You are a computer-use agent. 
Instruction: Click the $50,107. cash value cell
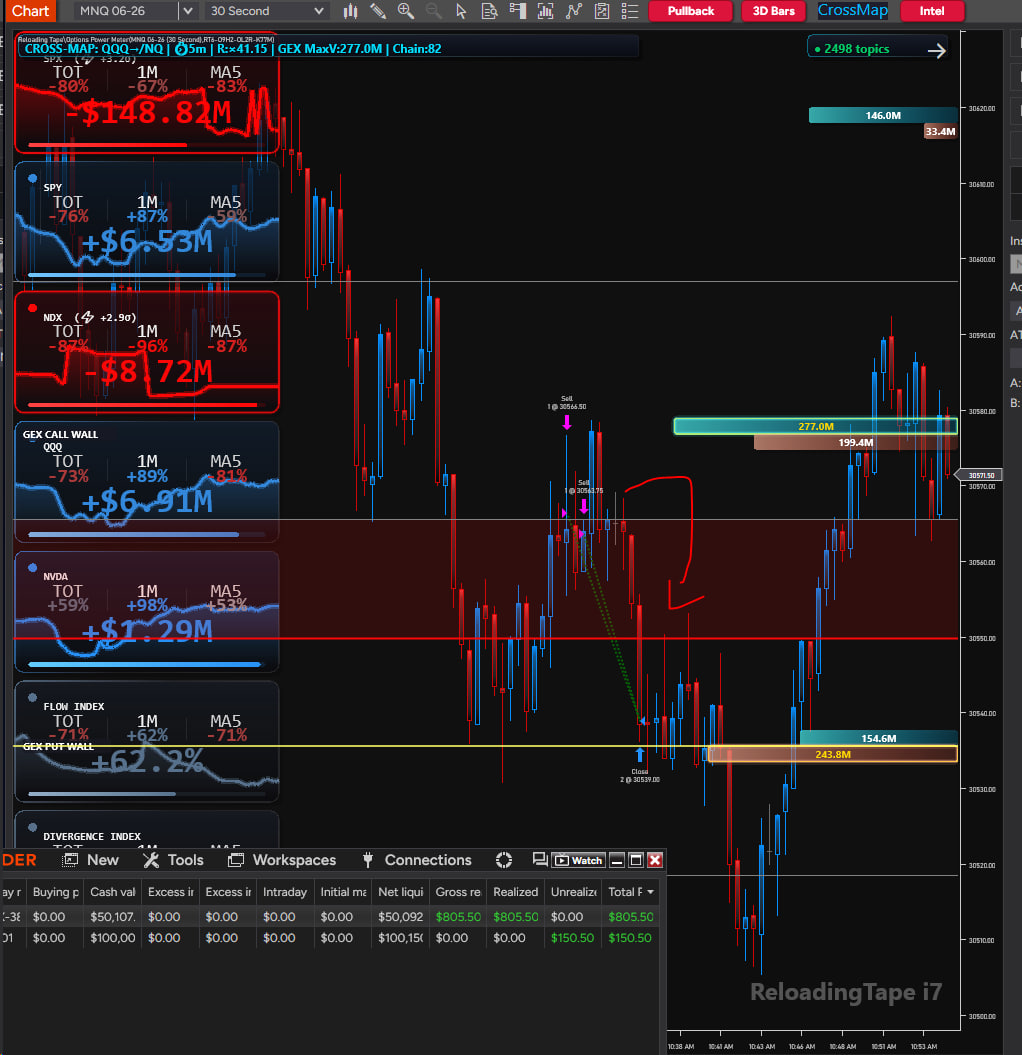113,916
